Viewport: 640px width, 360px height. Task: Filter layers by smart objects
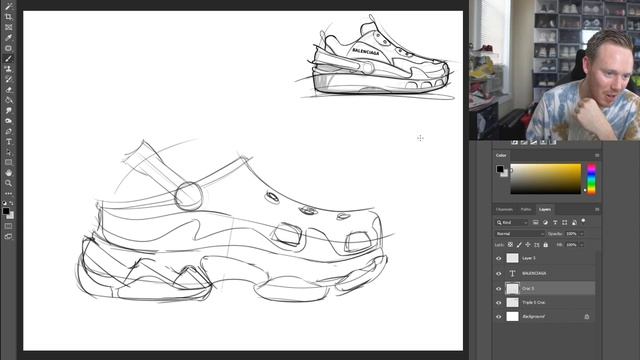point(574,222)
